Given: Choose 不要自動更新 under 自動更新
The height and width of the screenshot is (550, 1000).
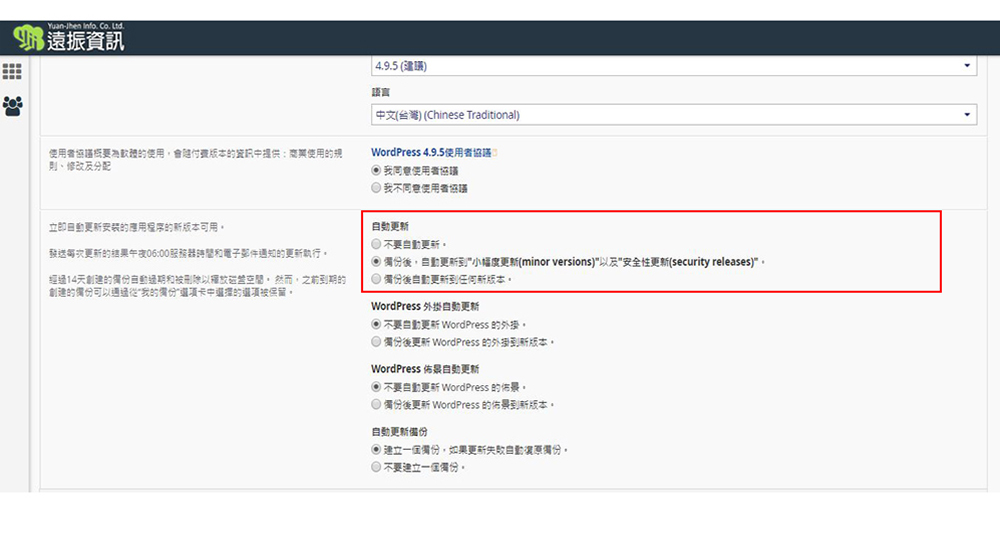Looking at the screenshot, I should point(376,243).
